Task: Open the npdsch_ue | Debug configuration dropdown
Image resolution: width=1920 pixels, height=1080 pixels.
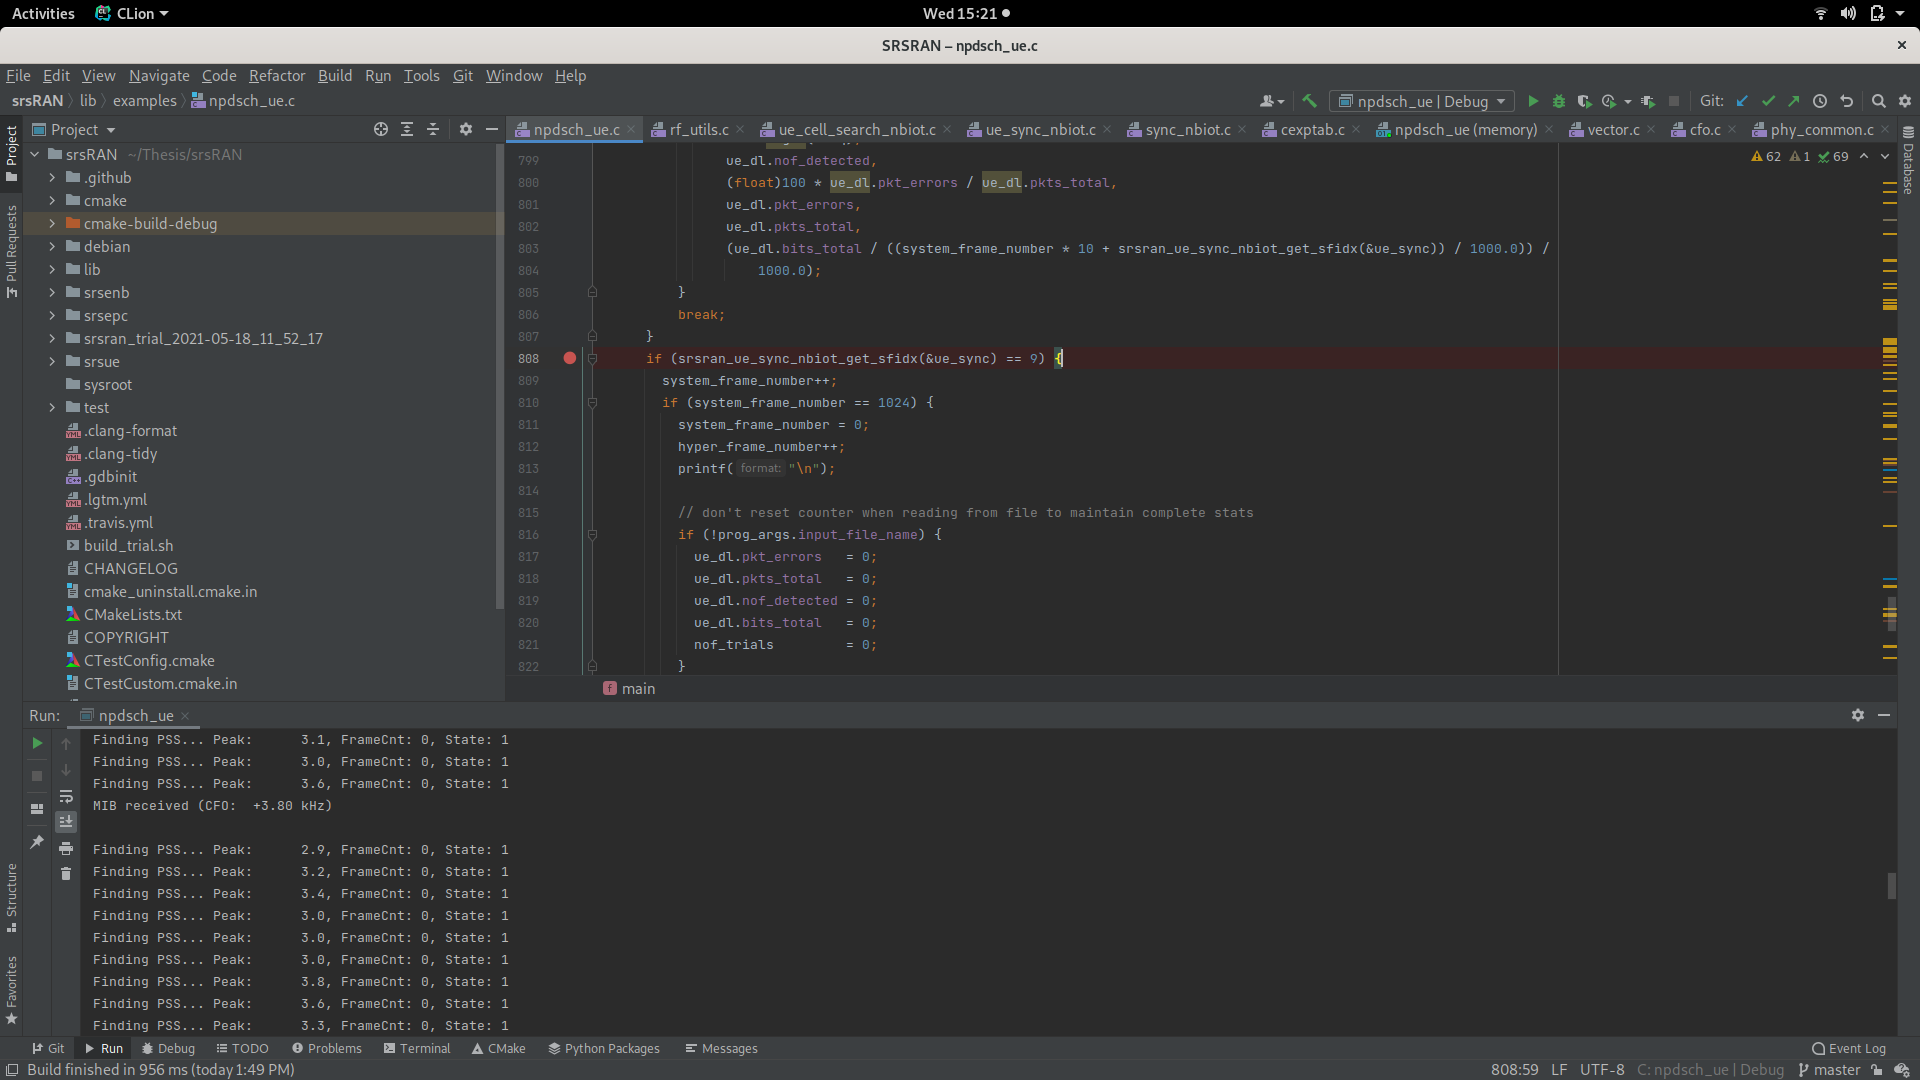Action: click(1421, 101)
